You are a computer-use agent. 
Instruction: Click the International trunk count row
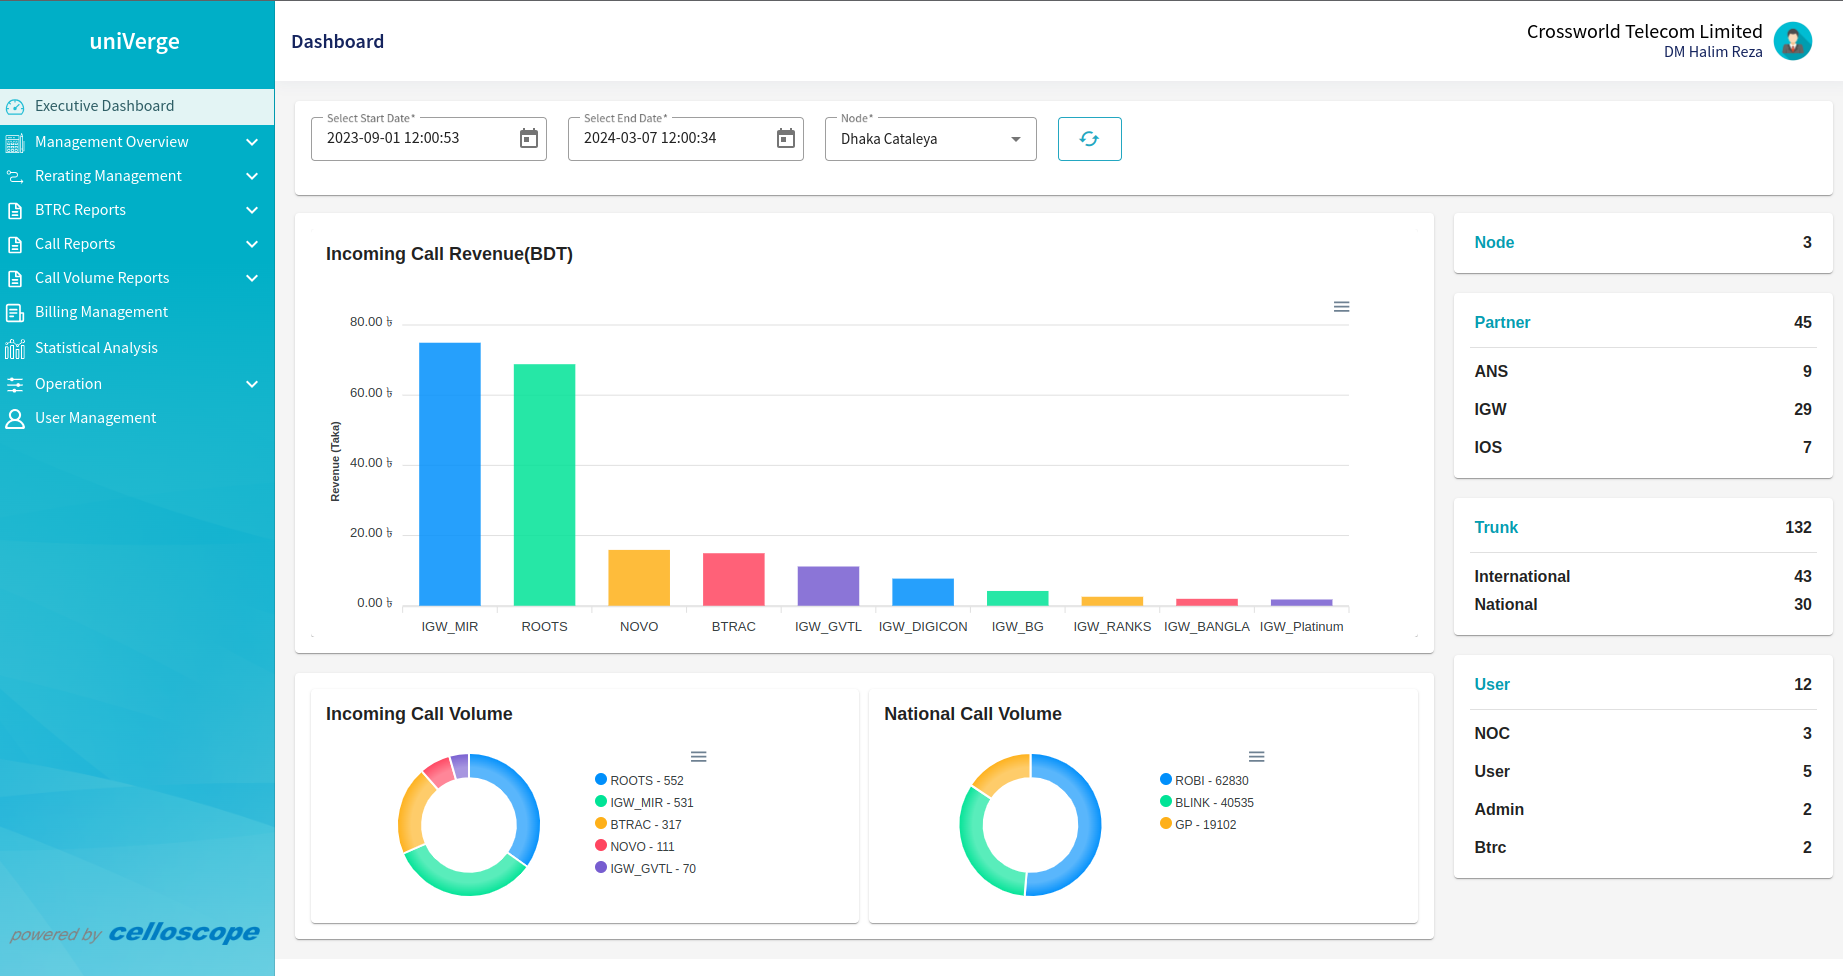tap(1643, 577)
